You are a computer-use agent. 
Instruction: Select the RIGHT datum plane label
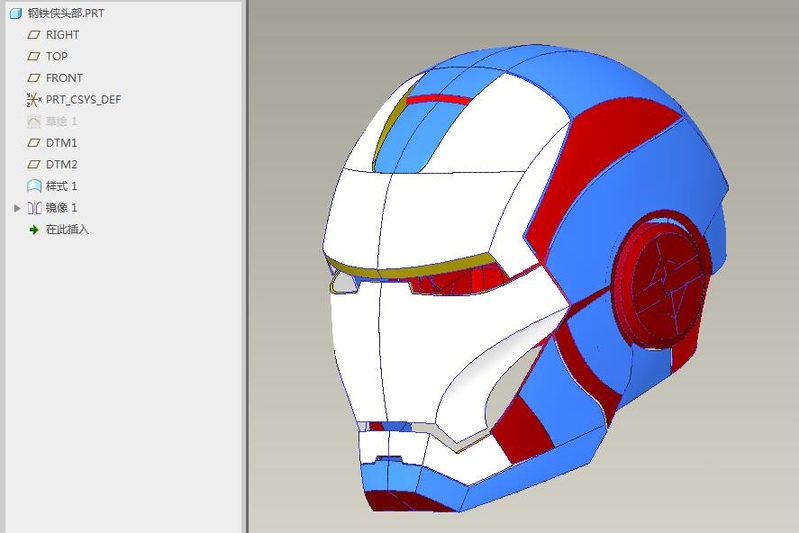click(62, 35)
